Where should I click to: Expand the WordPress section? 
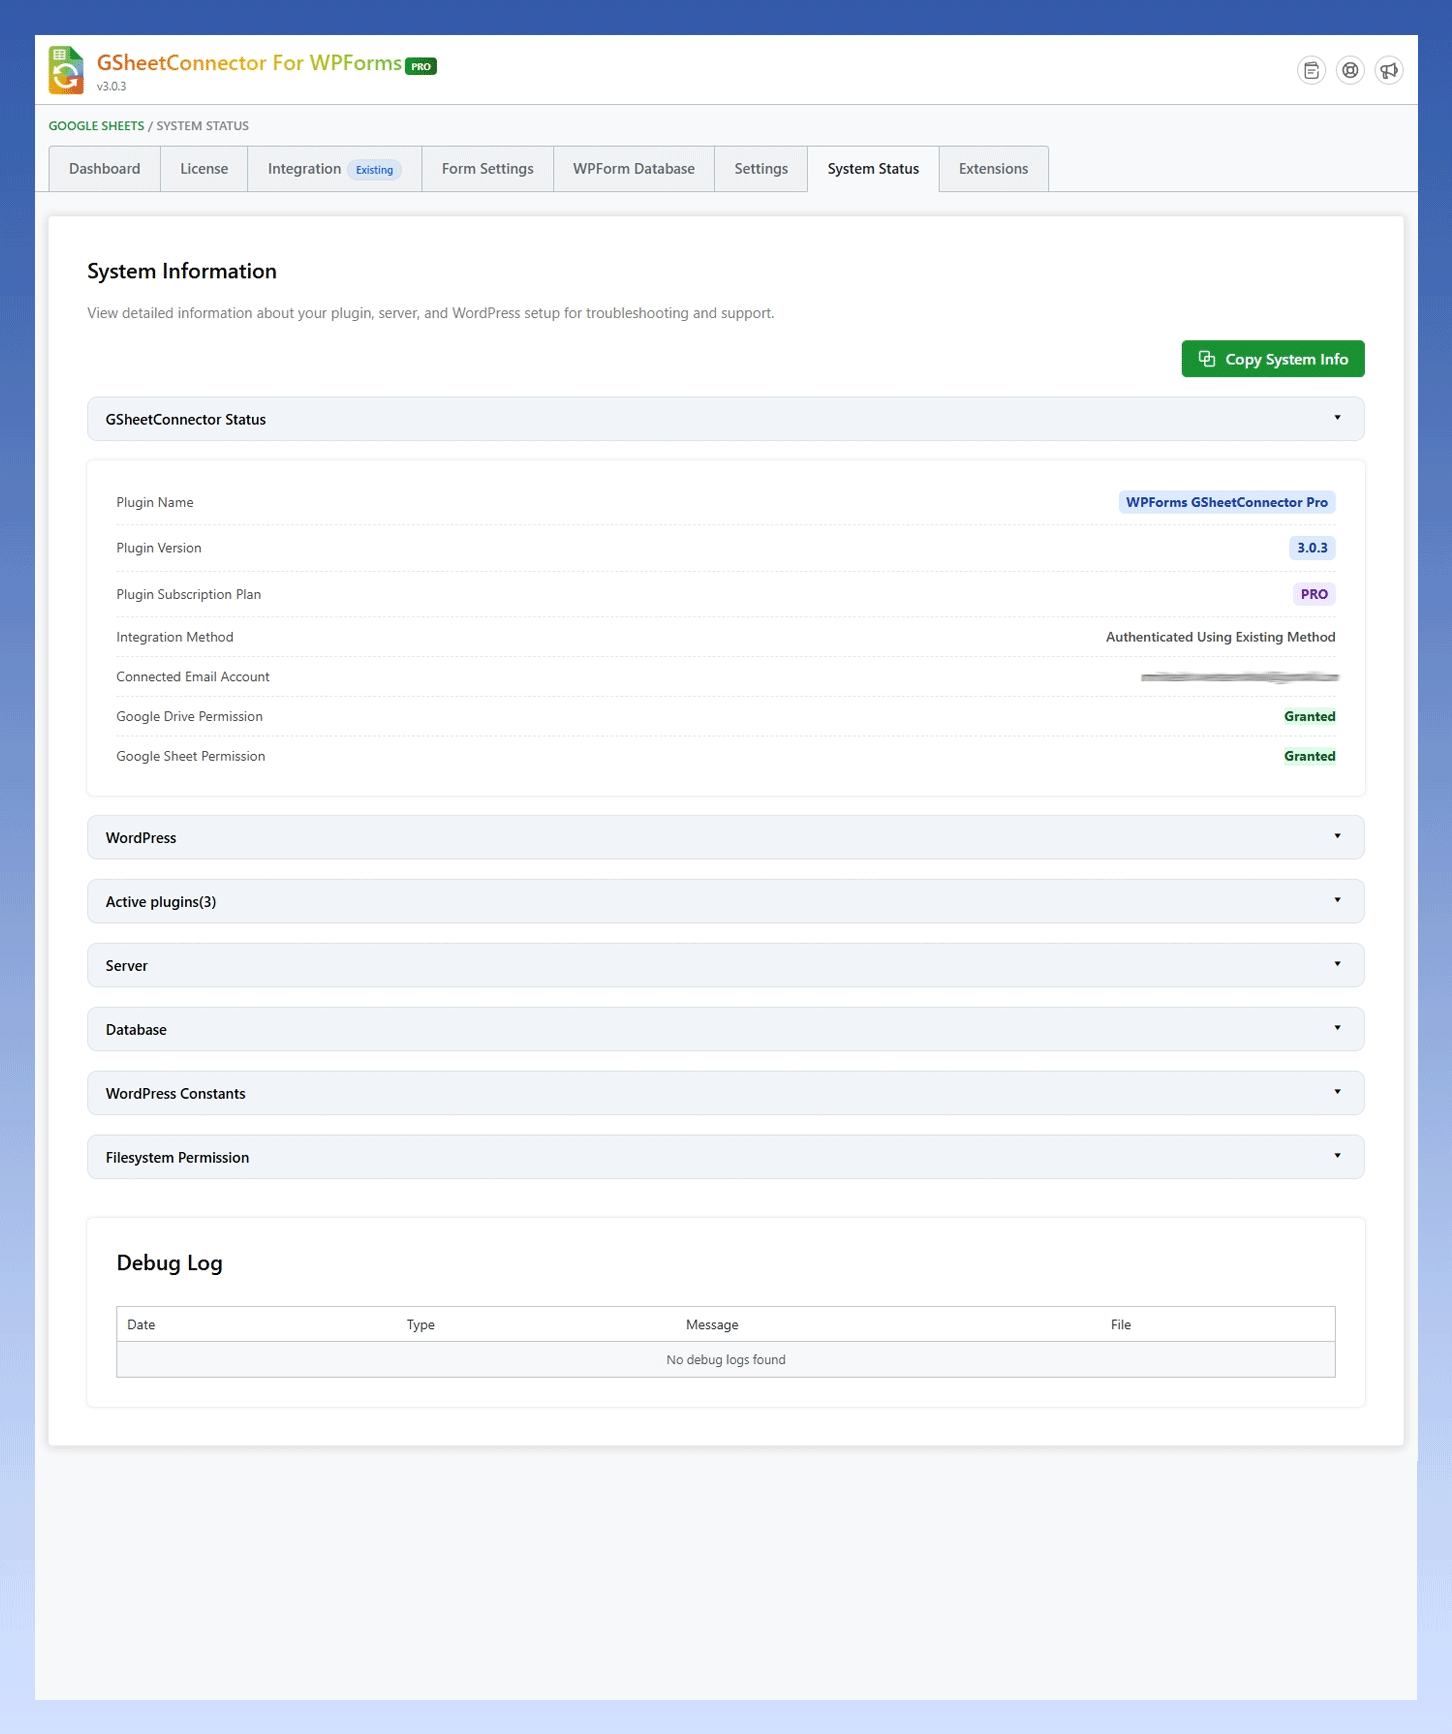(725, 837)
